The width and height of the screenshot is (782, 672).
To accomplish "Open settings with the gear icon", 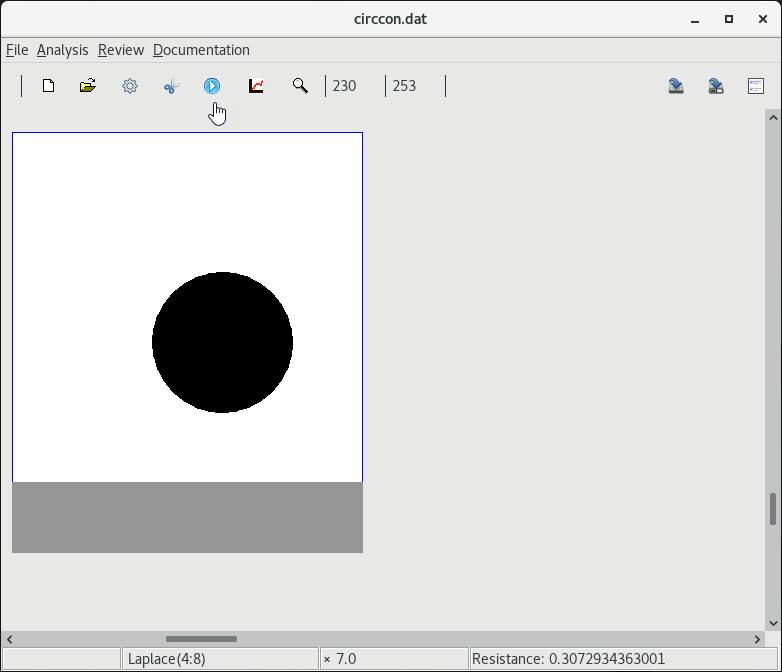I will coord(130,86).
